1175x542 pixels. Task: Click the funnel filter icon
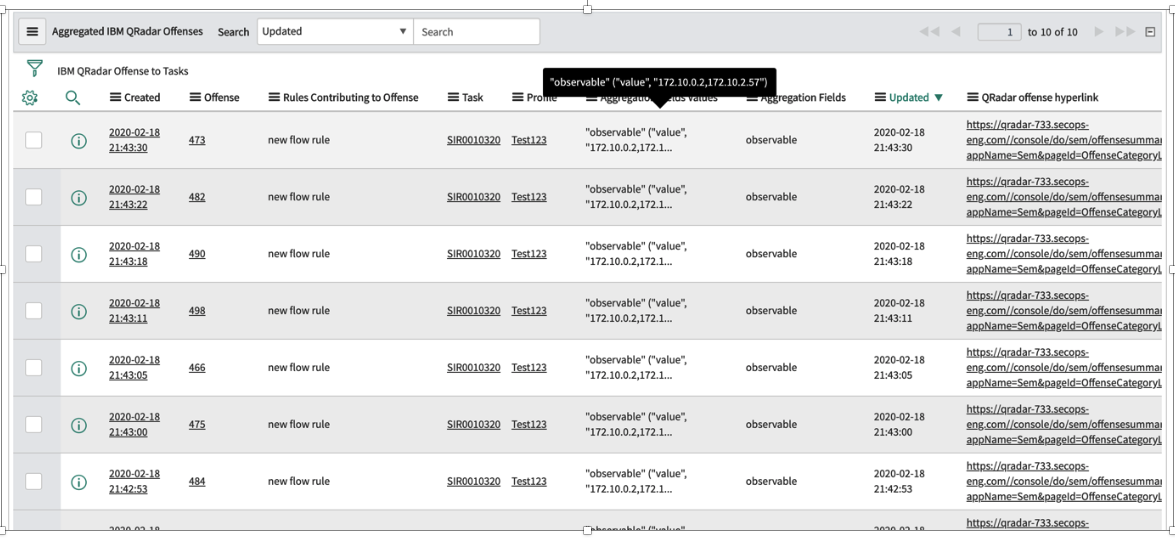(34, 69)
